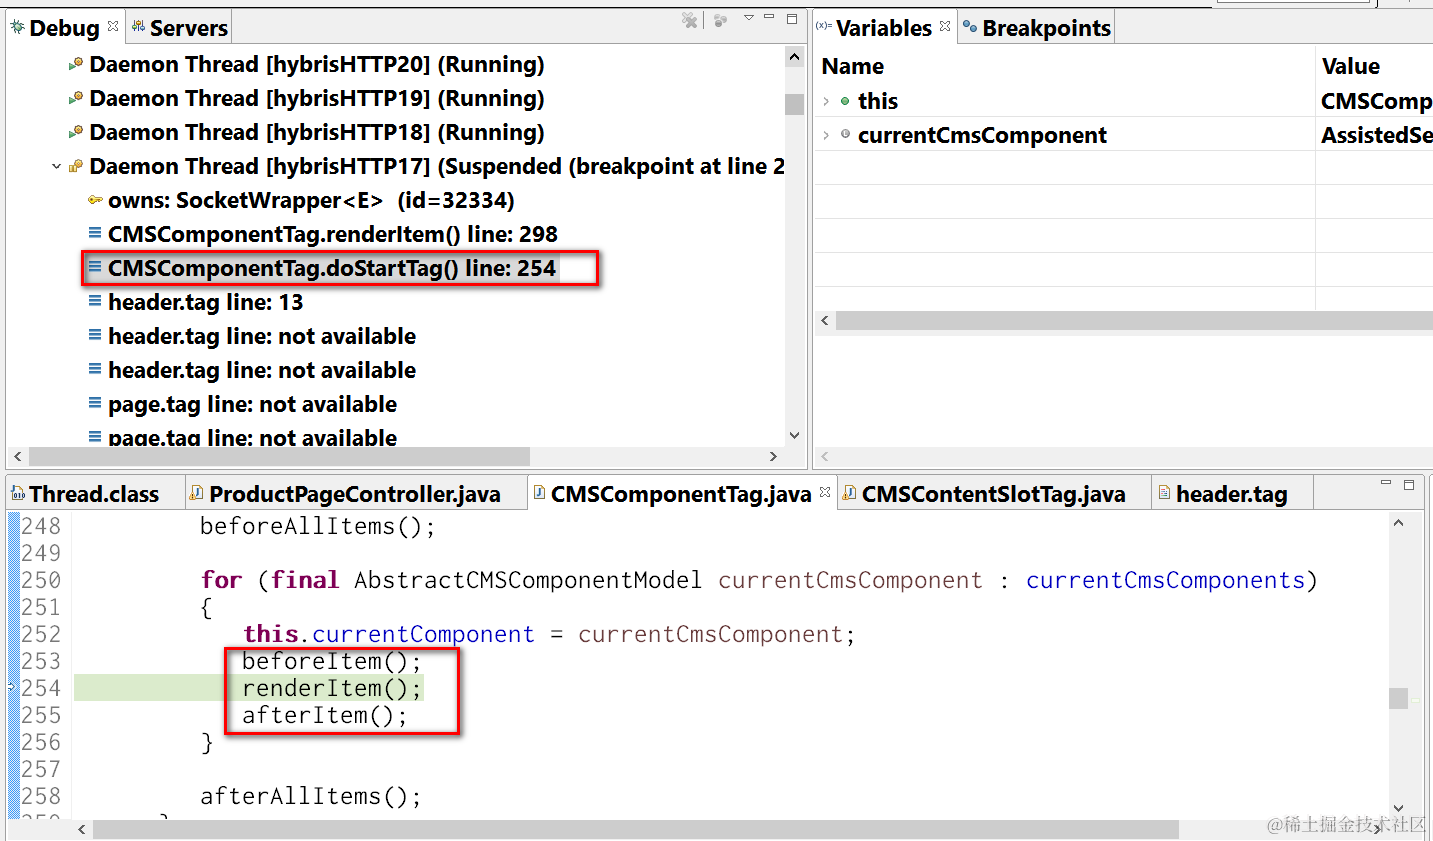Click thread icon of hybrisHTTP18
This screenshot has height=841, width=1433.
pyautogui.click(x=75, y=133)
